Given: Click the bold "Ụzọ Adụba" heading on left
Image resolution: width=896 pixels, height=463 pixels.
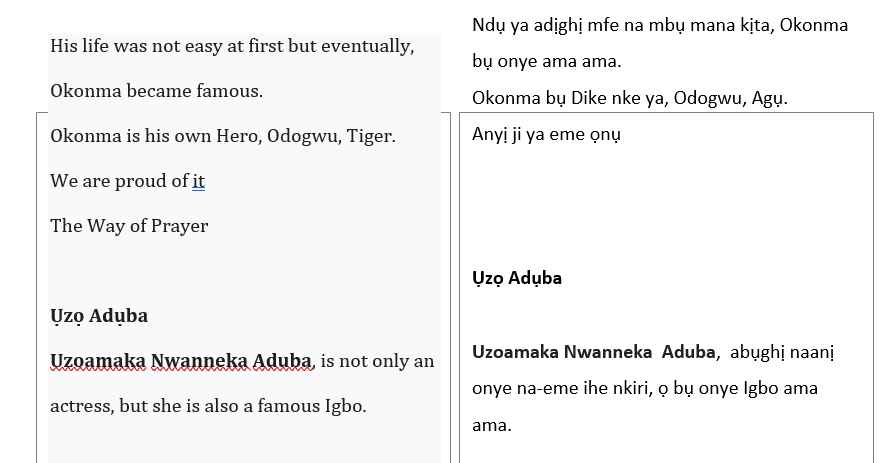Looking at the screenshot, I should click(99, 316).
